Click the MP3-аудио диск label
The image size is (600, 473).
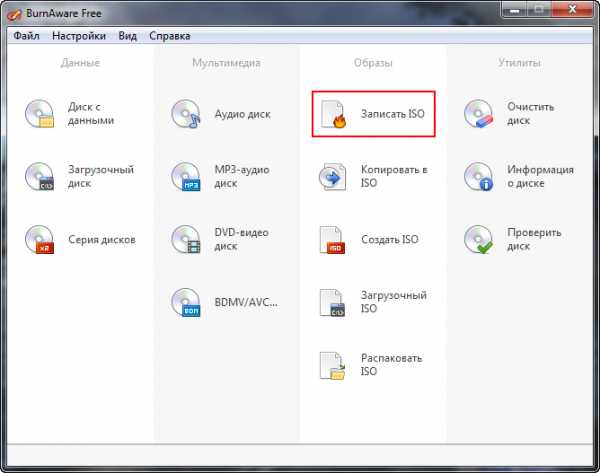point(242,176)
